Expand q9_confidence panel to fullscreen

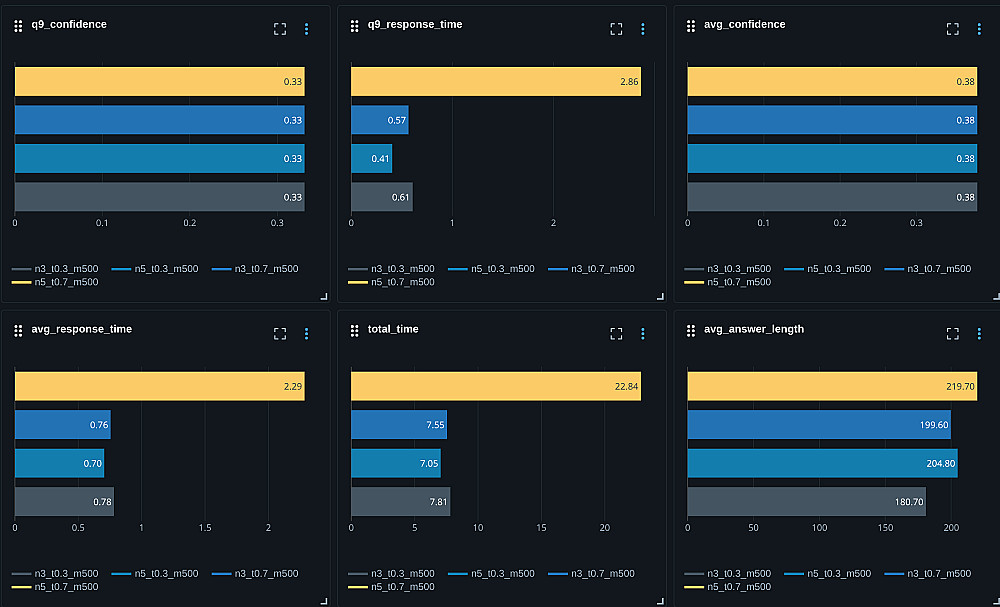pyautogui.click(x=280, y=29)
